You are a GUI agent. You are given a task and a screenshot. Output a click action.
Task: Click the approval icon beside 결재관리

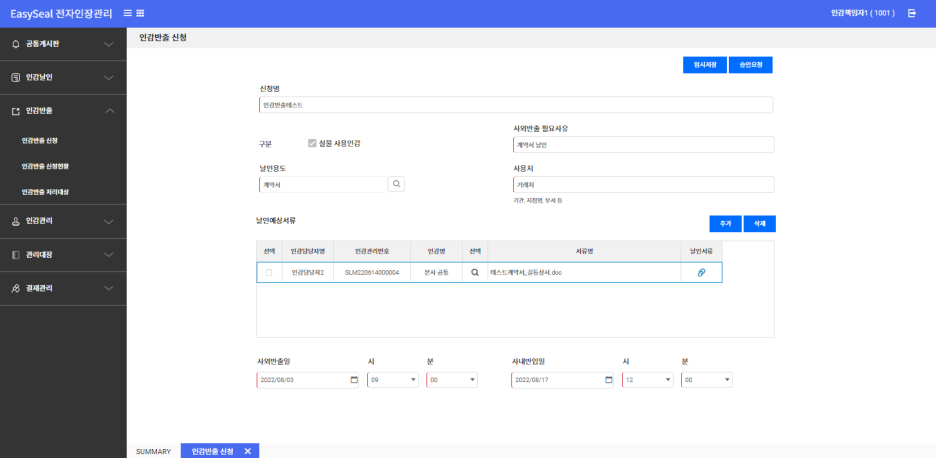16,288
